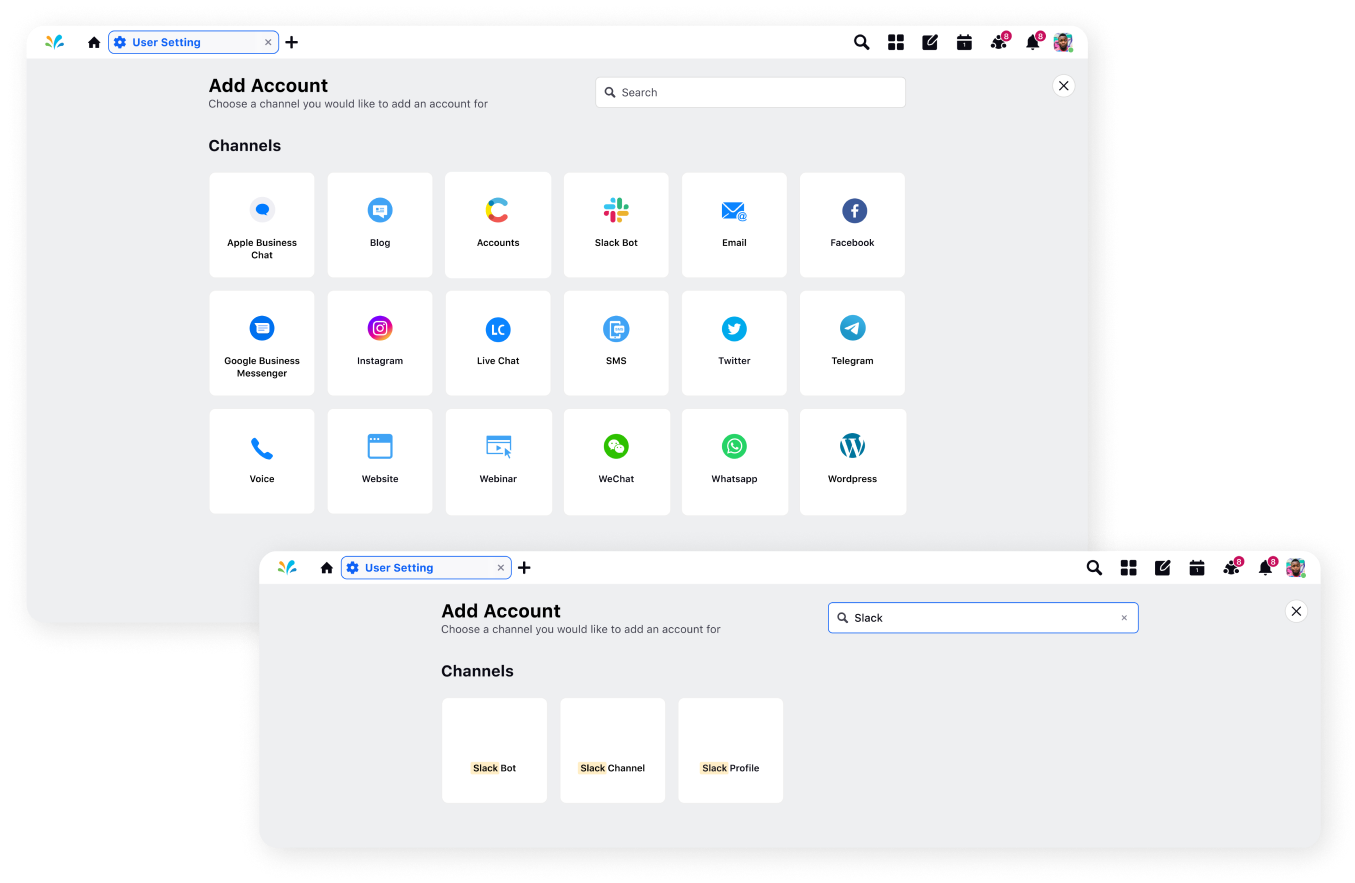Screen dimensions: 1355x883
Task: Select the Slack Profile result tile
Action: pos(731,751)
